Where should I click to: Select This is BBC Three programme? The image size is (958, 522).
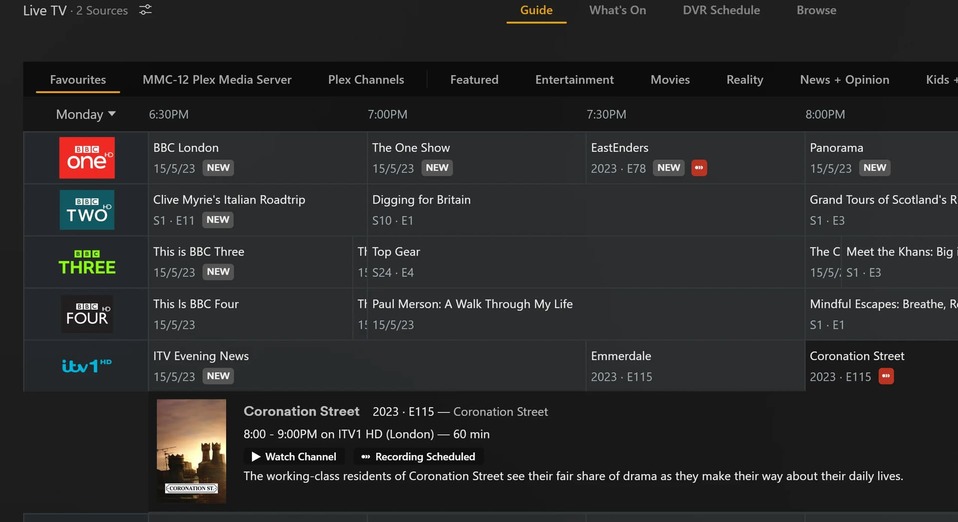250,262
